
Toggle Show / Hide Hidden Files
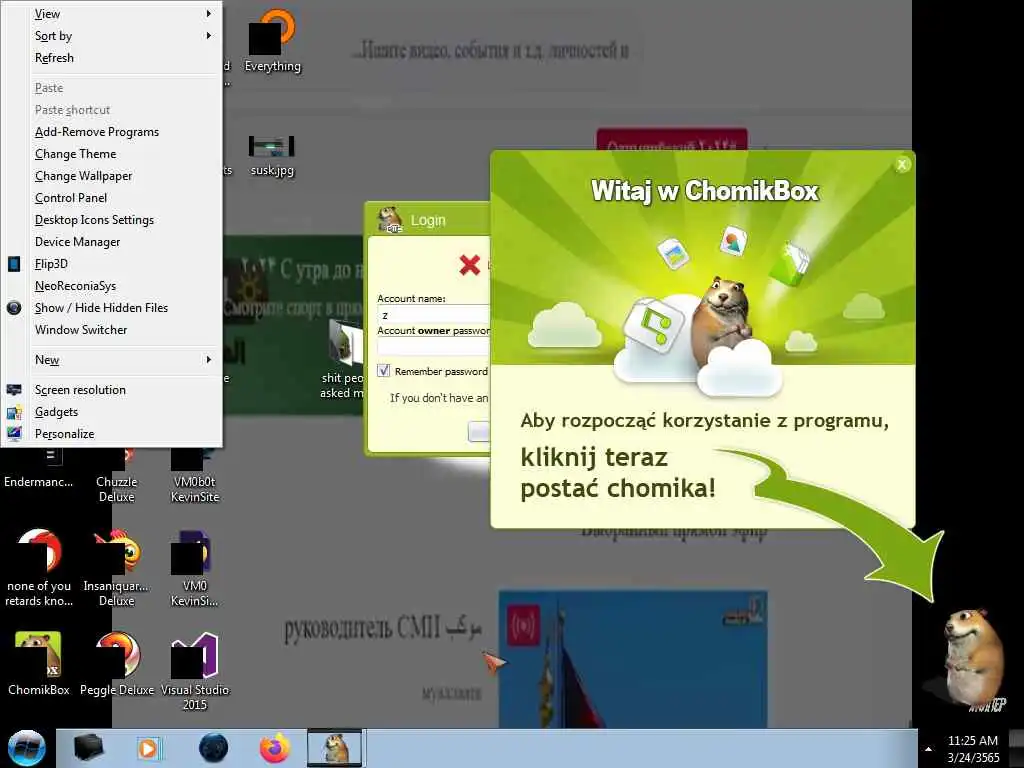click(112, 308)
